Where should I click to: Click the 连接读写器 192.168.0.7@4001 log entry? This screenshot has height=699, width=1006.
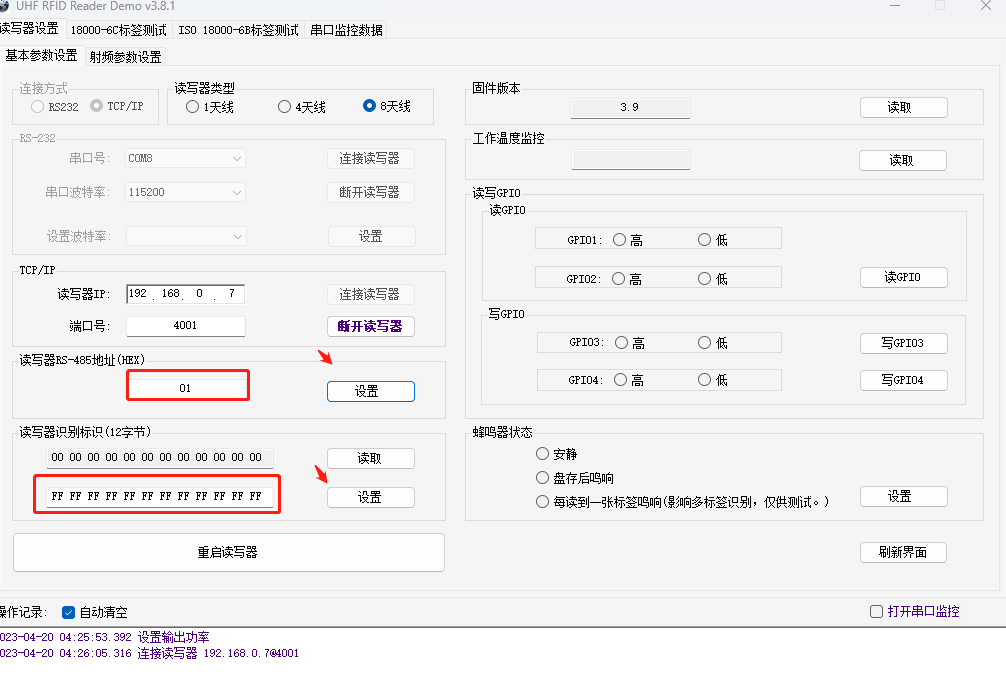coord(149,653)
